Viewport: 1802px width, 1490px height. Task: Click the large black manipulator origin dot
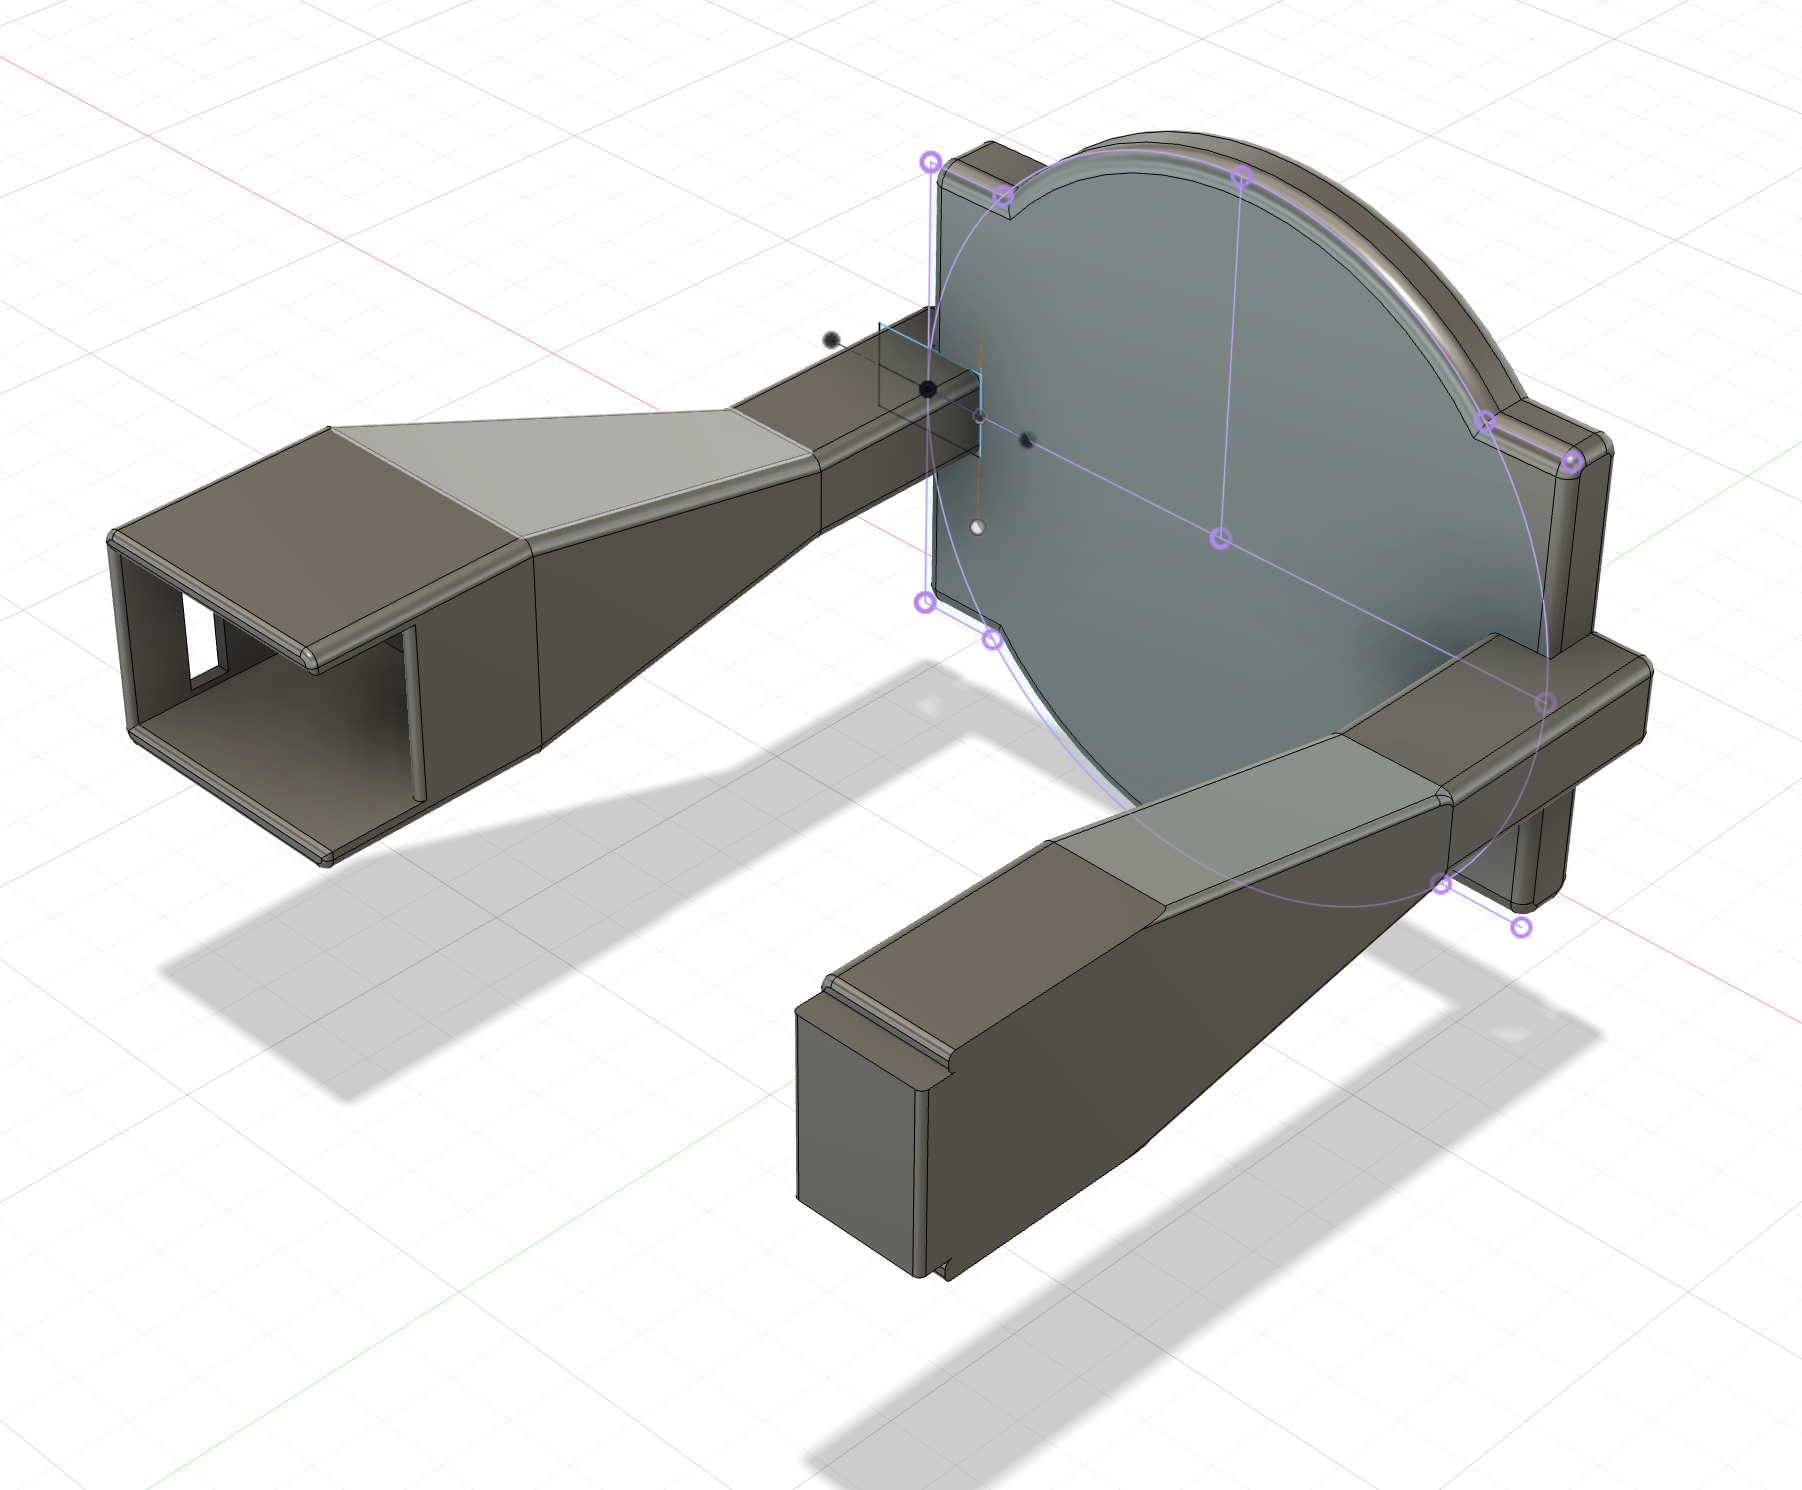(x=928, y=389)
